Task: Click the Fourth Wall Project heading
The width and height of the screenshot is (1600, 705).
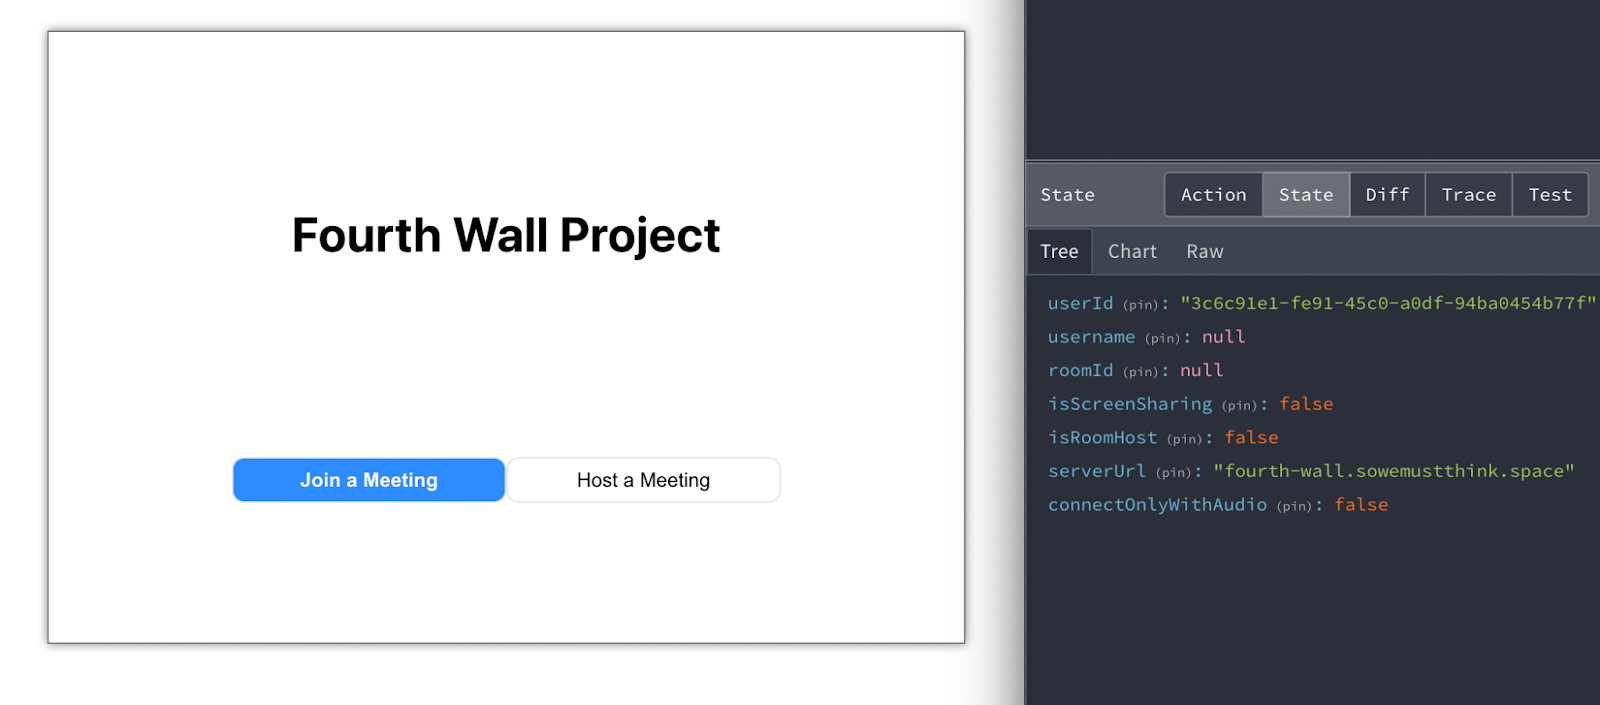Action: coord(506,236)
